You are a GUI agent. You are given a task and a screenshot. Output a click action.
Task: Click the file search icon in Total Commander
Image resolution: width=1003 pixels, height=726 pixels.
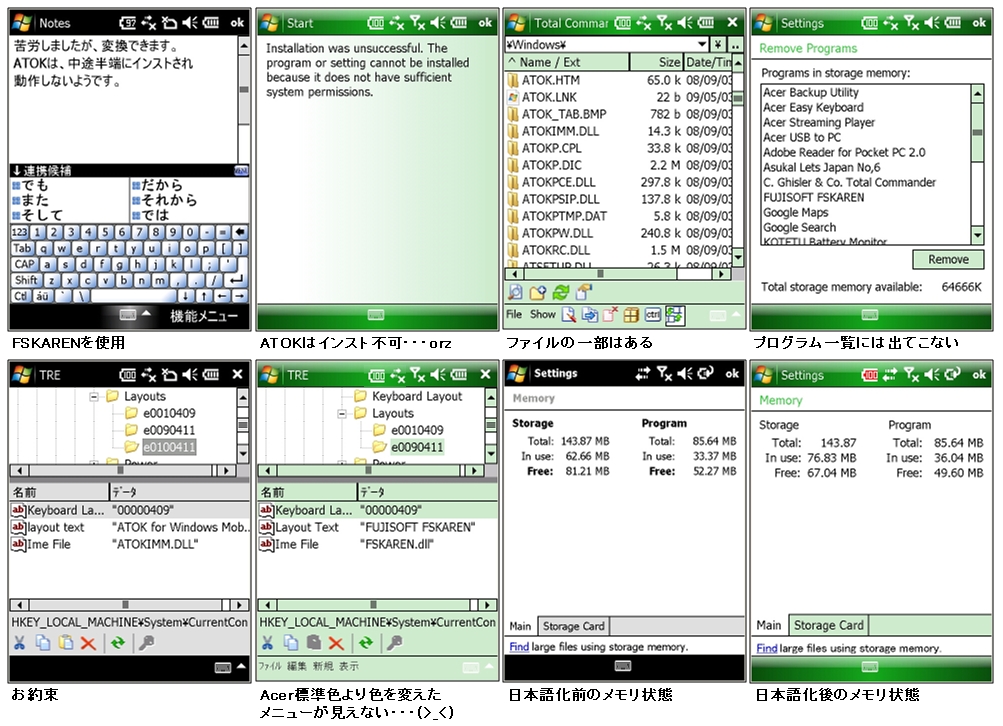pyautogui.click(x=515, y=292)
